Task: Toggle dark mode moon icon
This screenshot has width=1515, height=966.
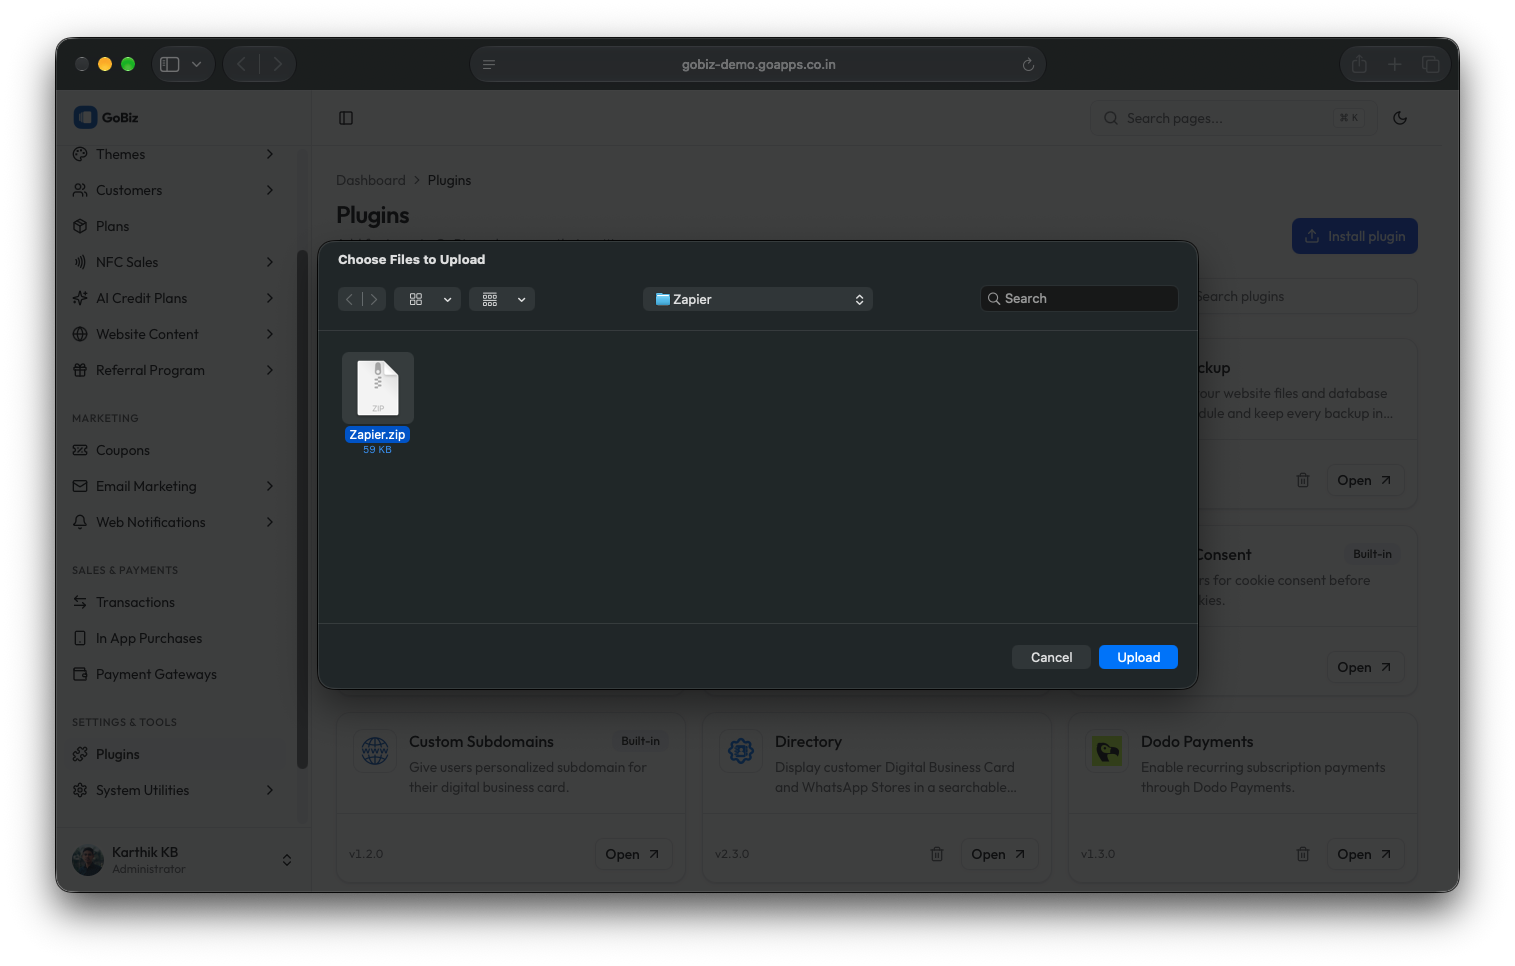Action: tap(1400, 118)
